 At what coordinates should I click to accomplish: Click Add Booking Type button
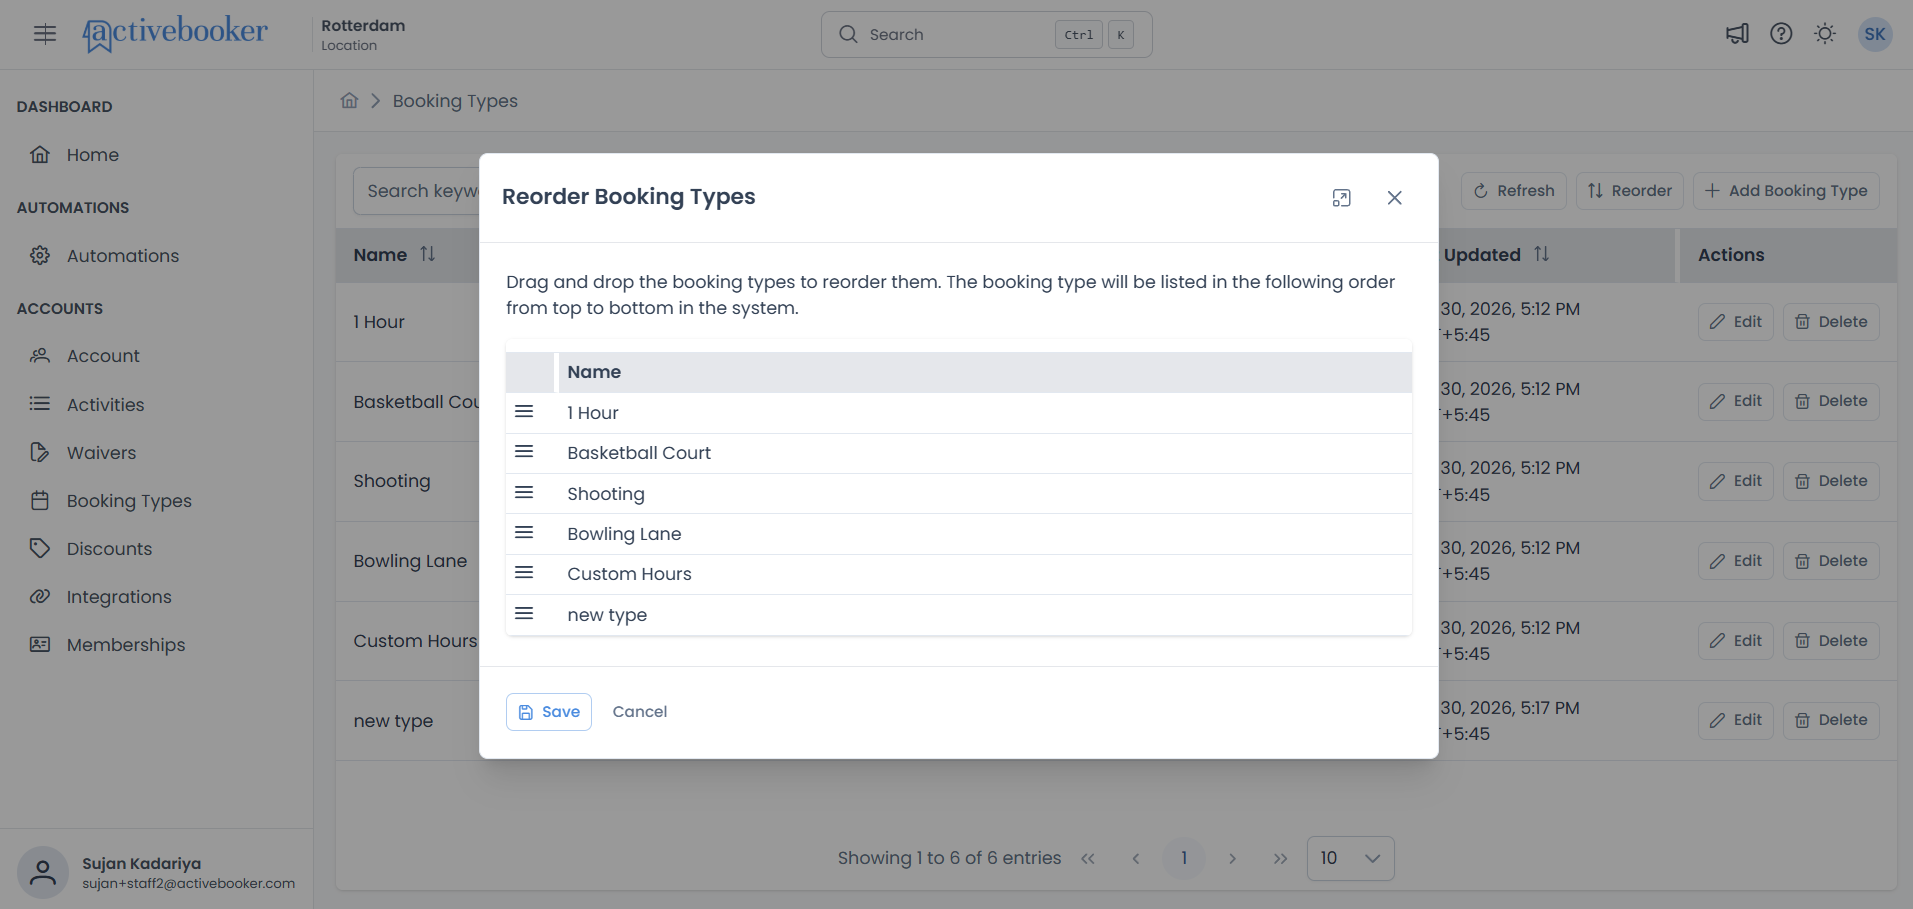(1786, 190)
